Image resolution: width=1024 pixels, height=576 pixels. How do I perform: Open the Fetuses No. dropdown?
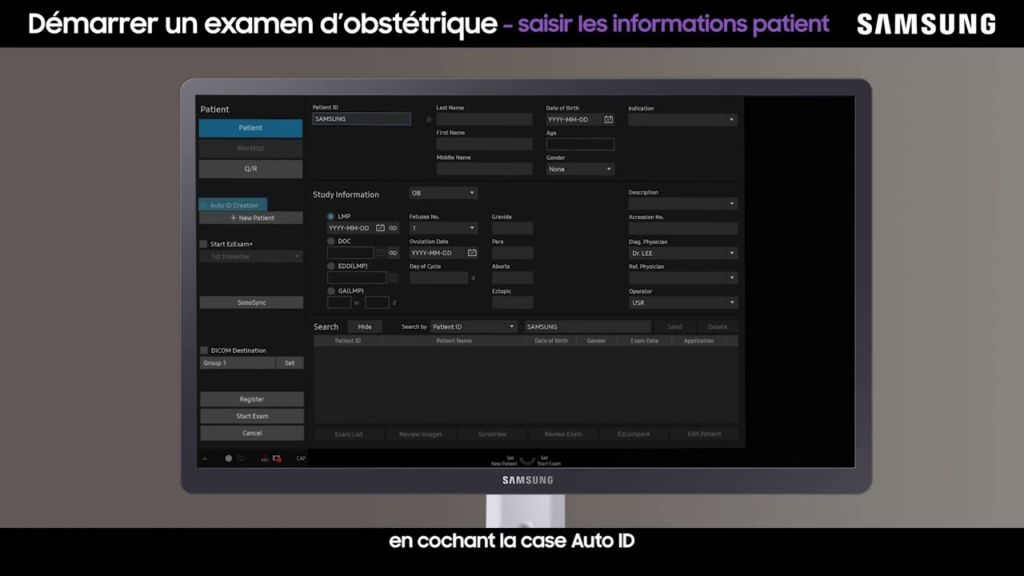point(443,228)
